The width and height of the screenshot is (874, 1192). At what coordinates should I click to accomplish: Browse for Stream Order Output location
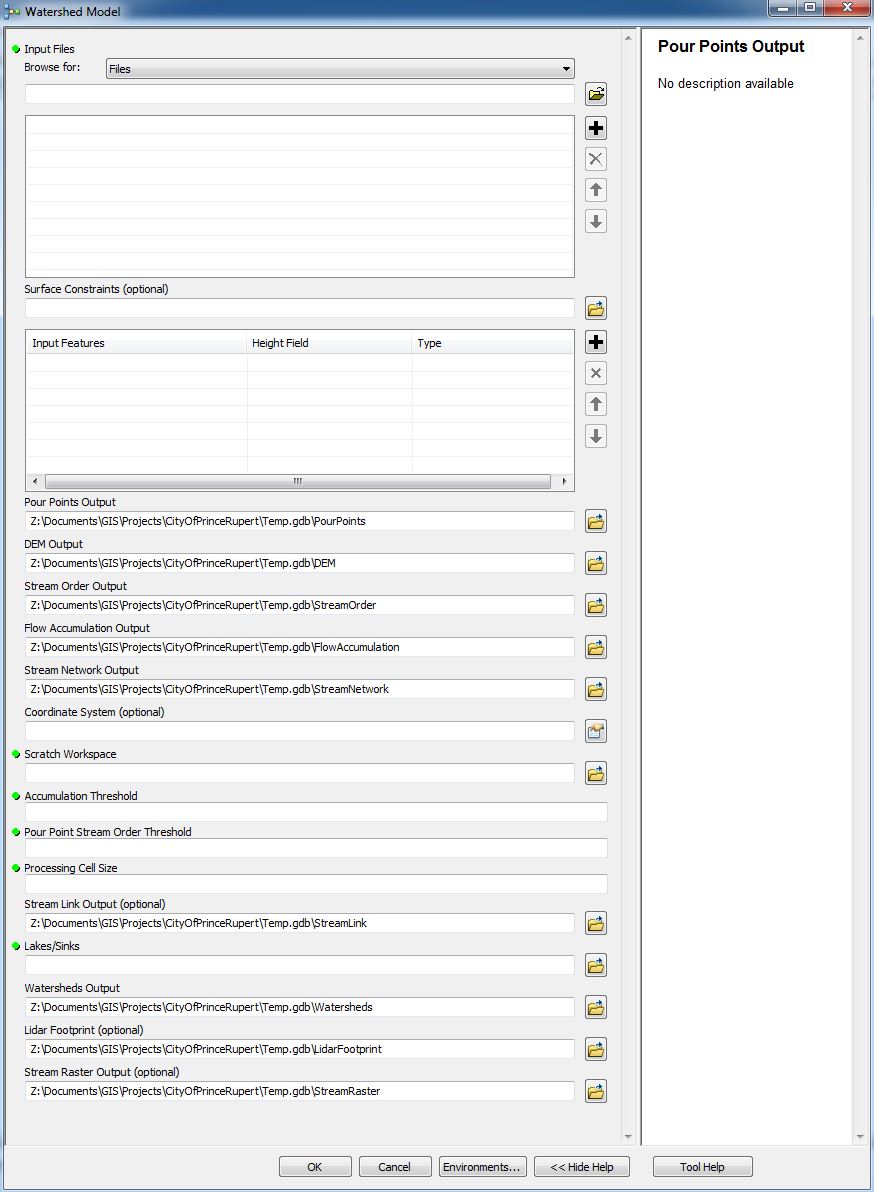pos(596,605)
